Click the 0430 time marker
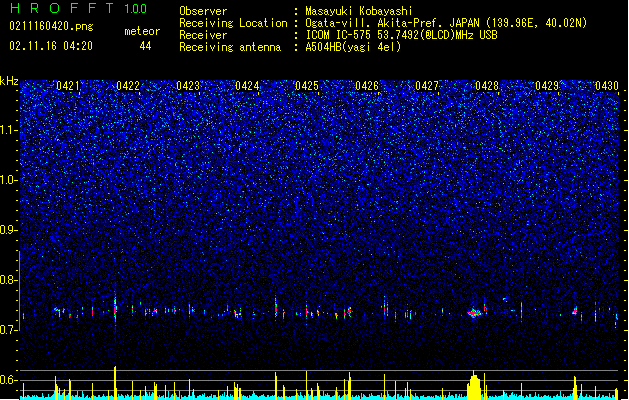The width and height of the screenshot is (629, 400). pos(607,86)
